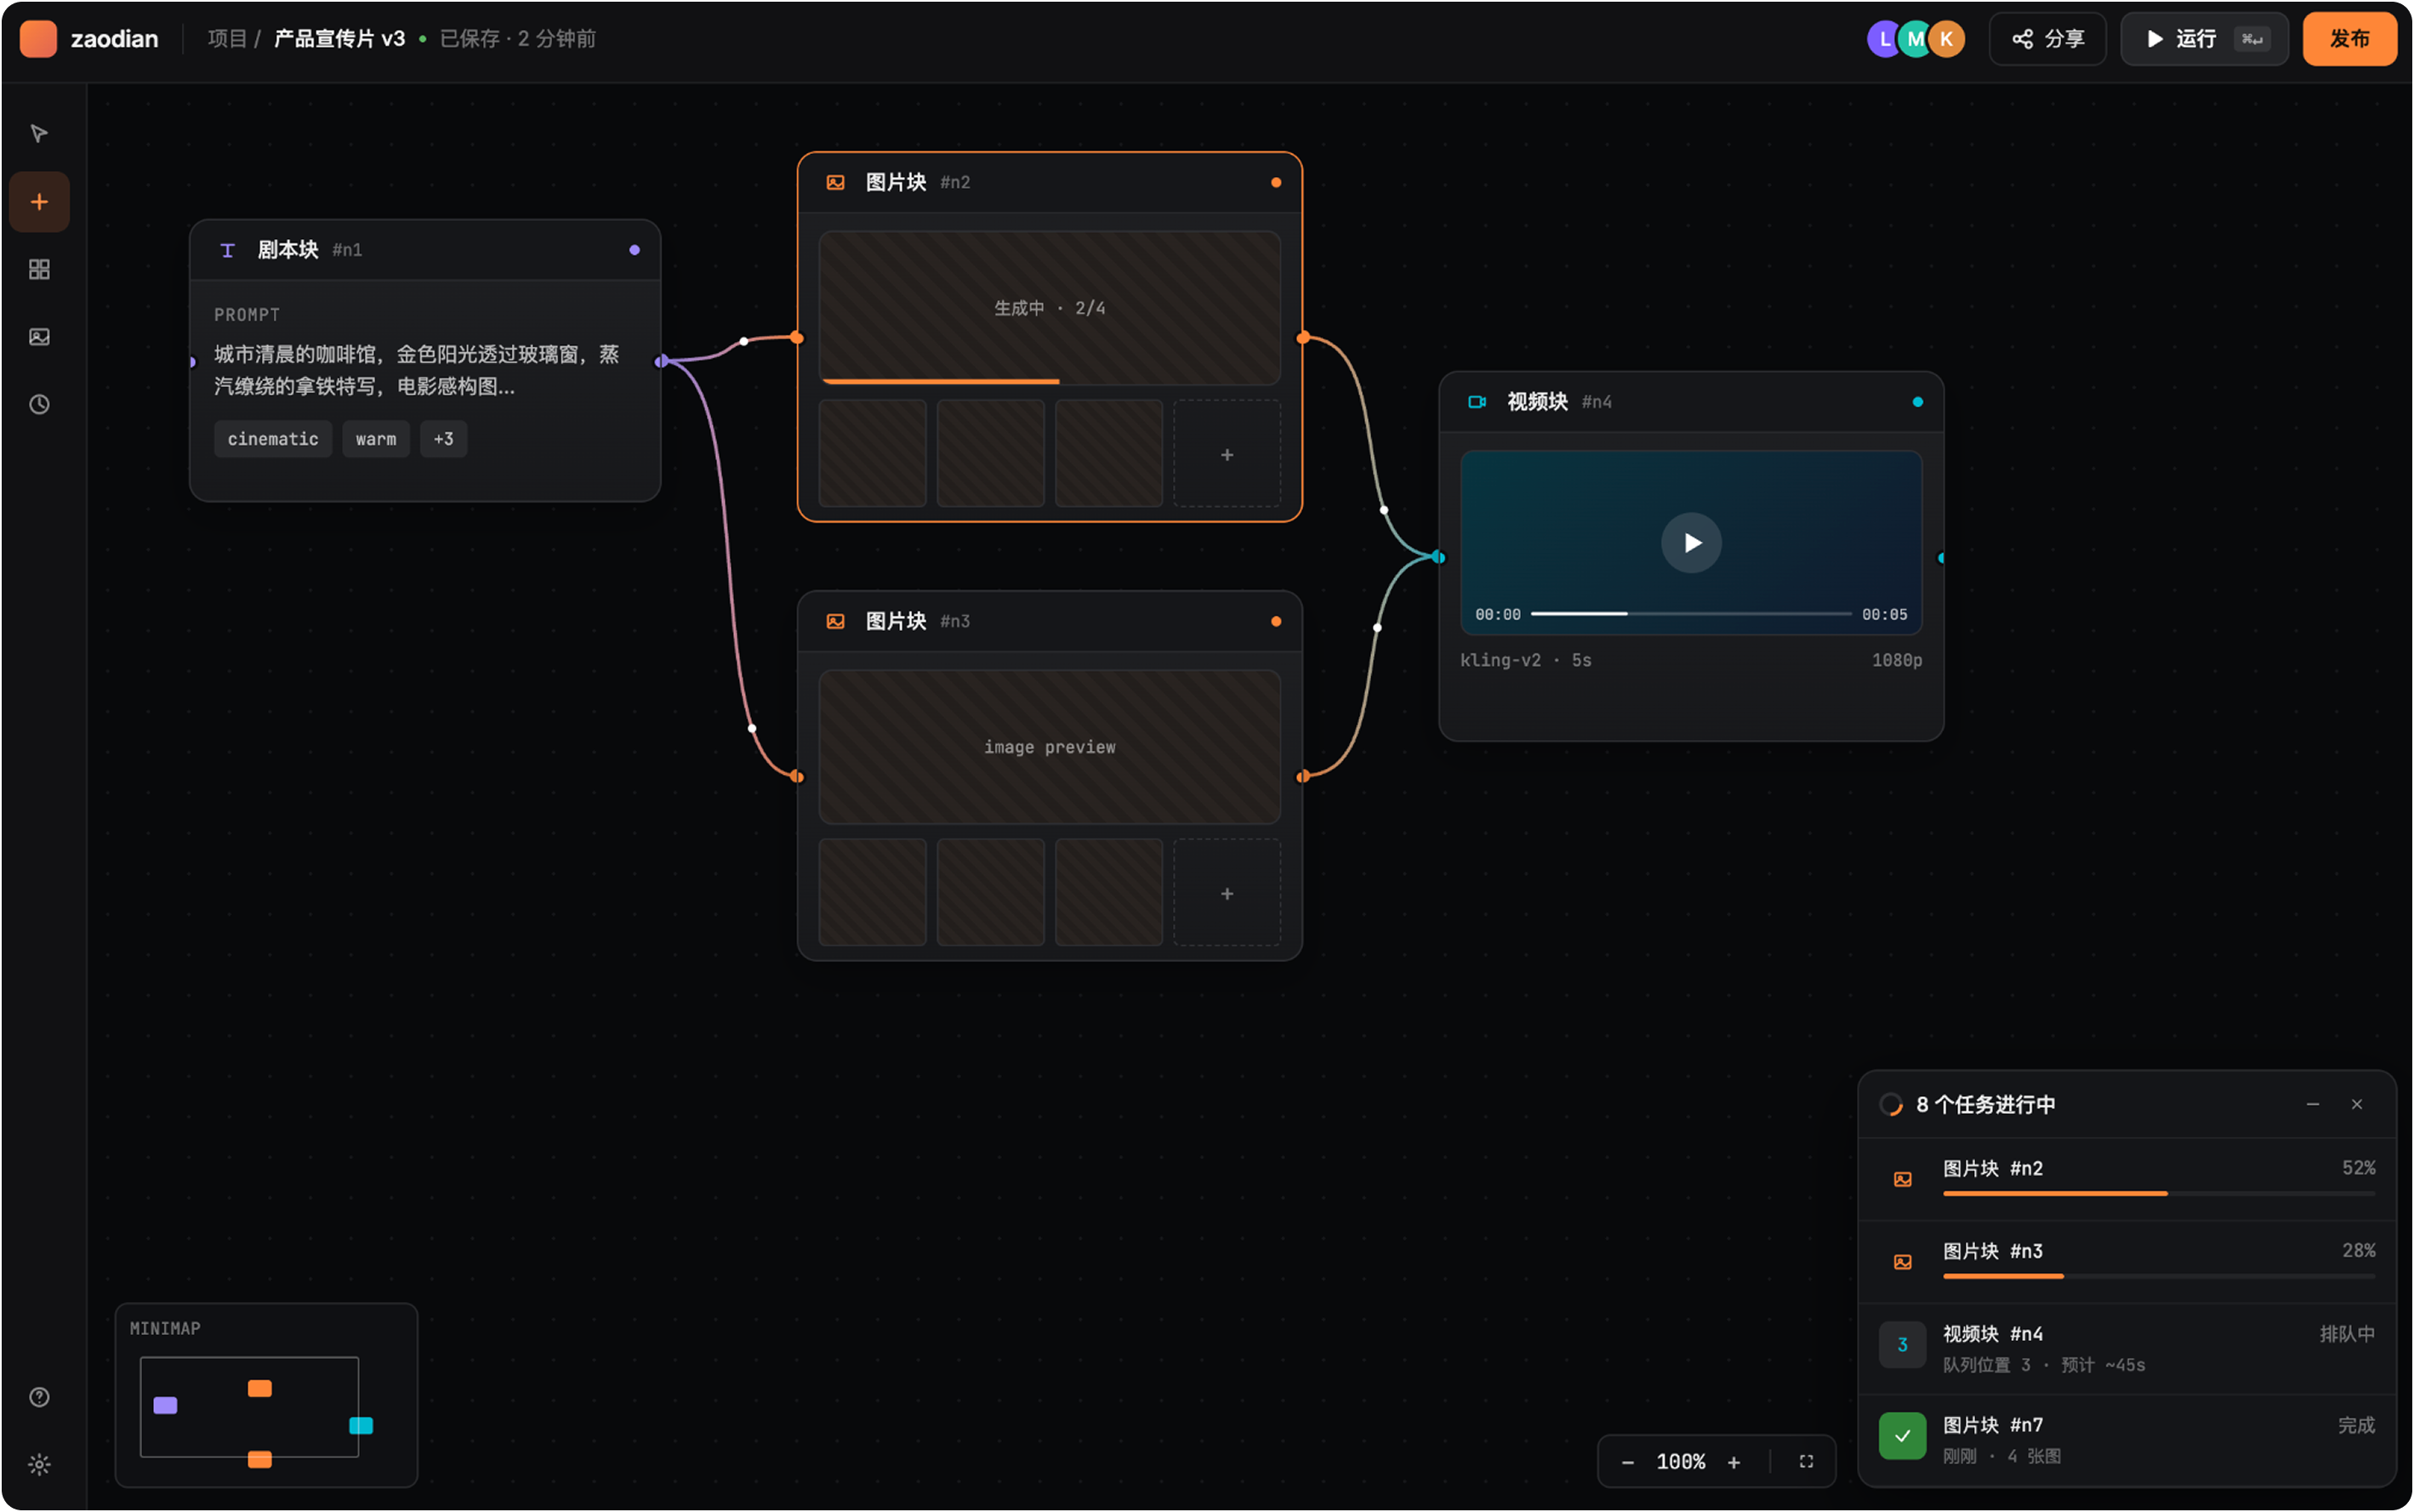This screenshot has height=1512, width=2414.
Task: Open the blocks grid panel icon
Action: click(x=39, y=269)
